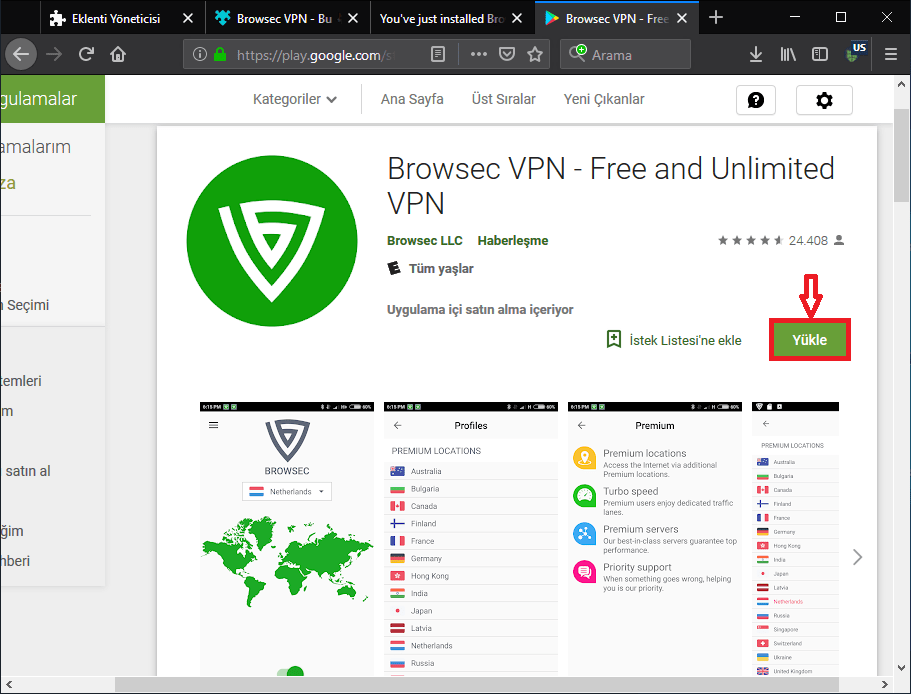This screenshot has height=694, width=911.
Task: Click the 24.408 ratings count
Action: click(x=808, y=240)
